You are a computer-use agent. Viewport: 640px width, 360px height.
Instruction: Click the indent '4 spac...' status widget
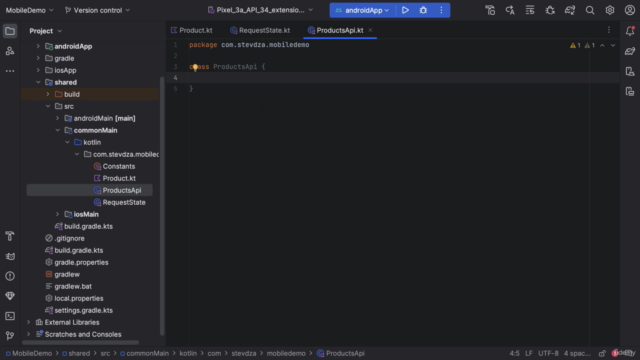pyautogui.click(x=577, y=353)
